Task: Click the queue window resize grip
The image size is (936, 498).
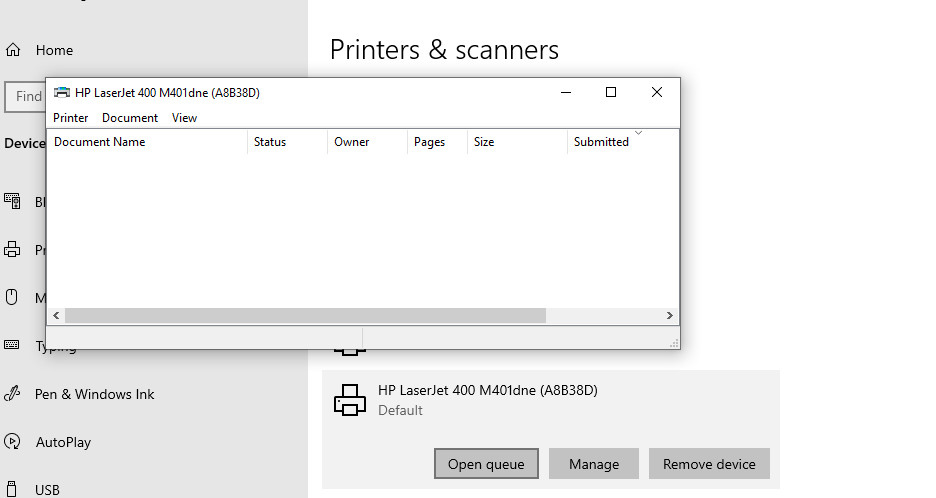Action: (674, 343)
